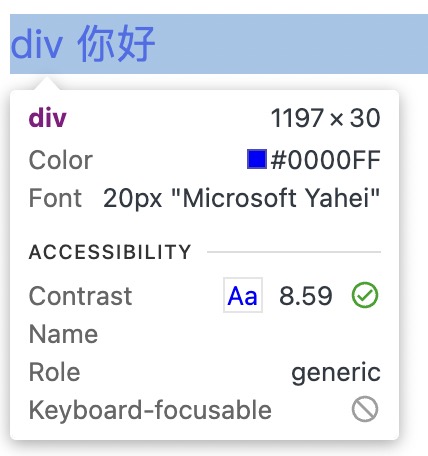The image size is (428, 456).
Task: Click the Color label
Action: tap(61, 160)
